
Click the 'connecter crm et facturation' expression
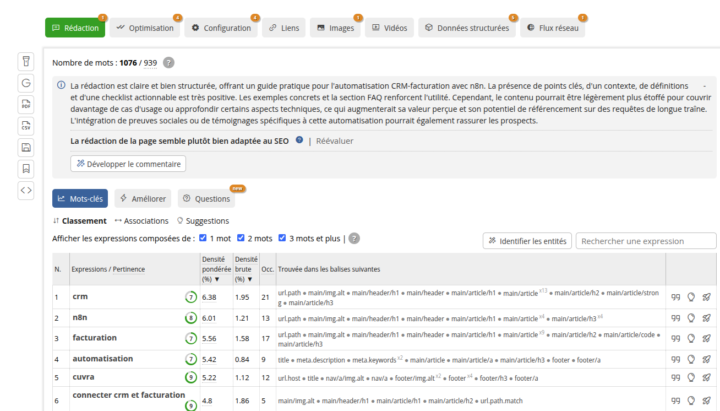point(129,394)
